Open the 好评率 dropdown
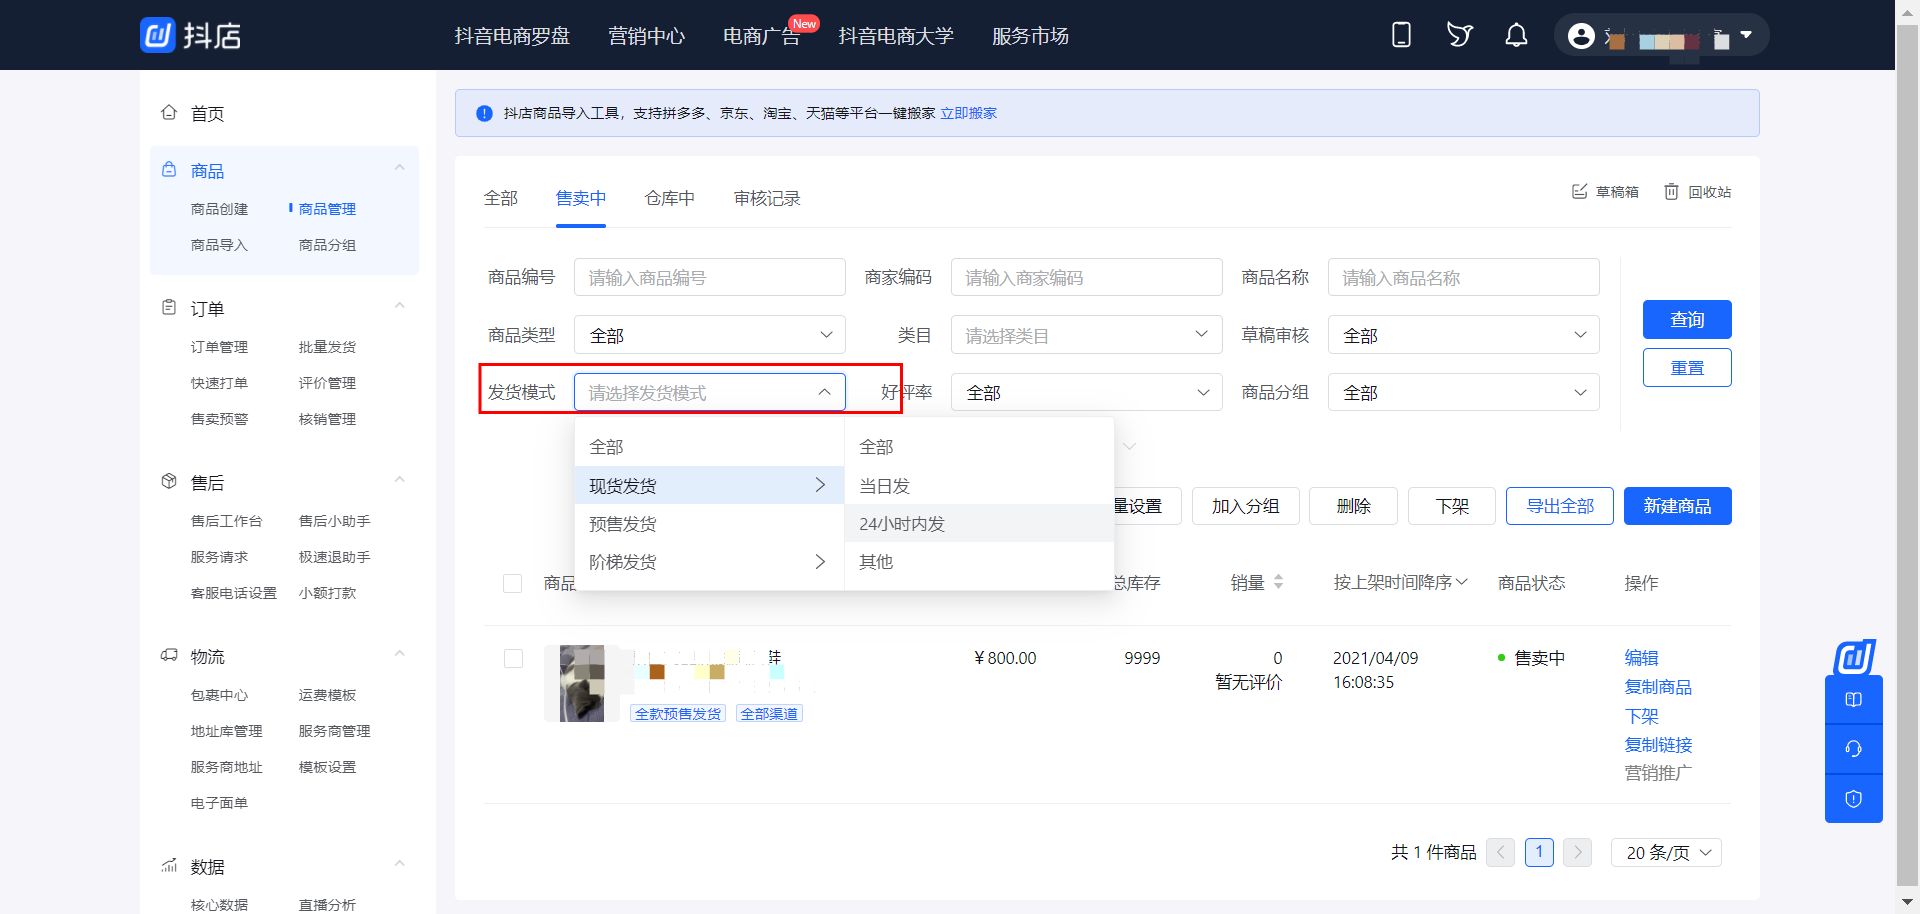Viewport: 1920px width, 914px height. (x=1087, y=392)
